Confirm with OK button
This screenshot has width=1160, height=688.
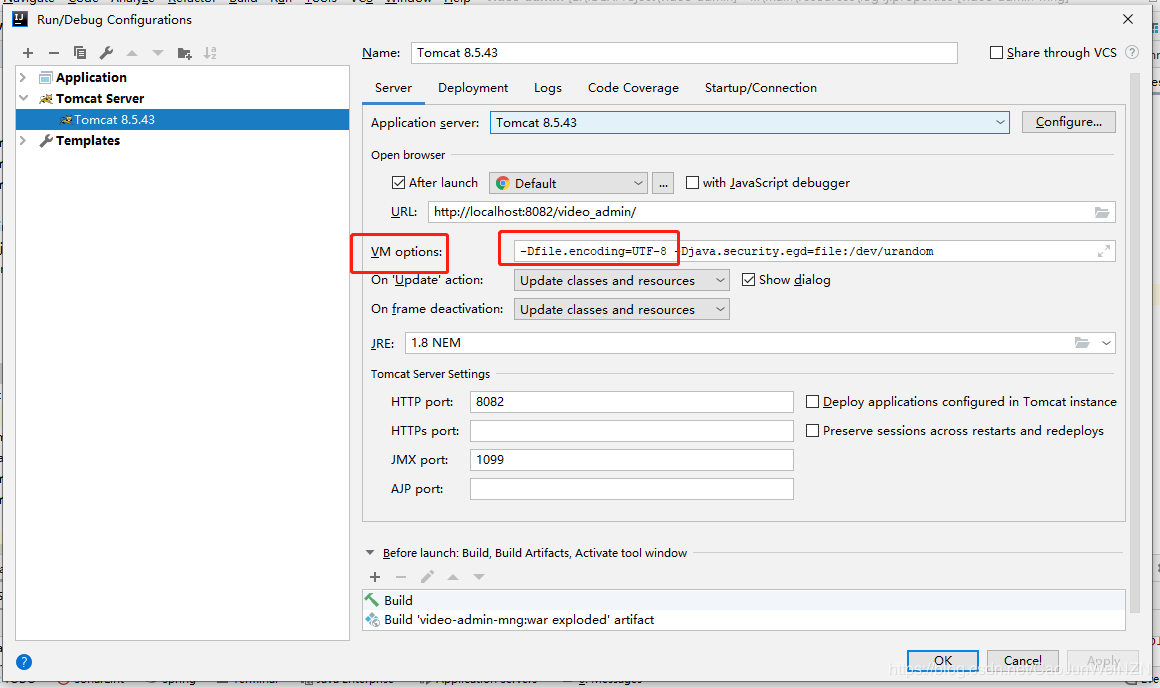tap(942, 660)
